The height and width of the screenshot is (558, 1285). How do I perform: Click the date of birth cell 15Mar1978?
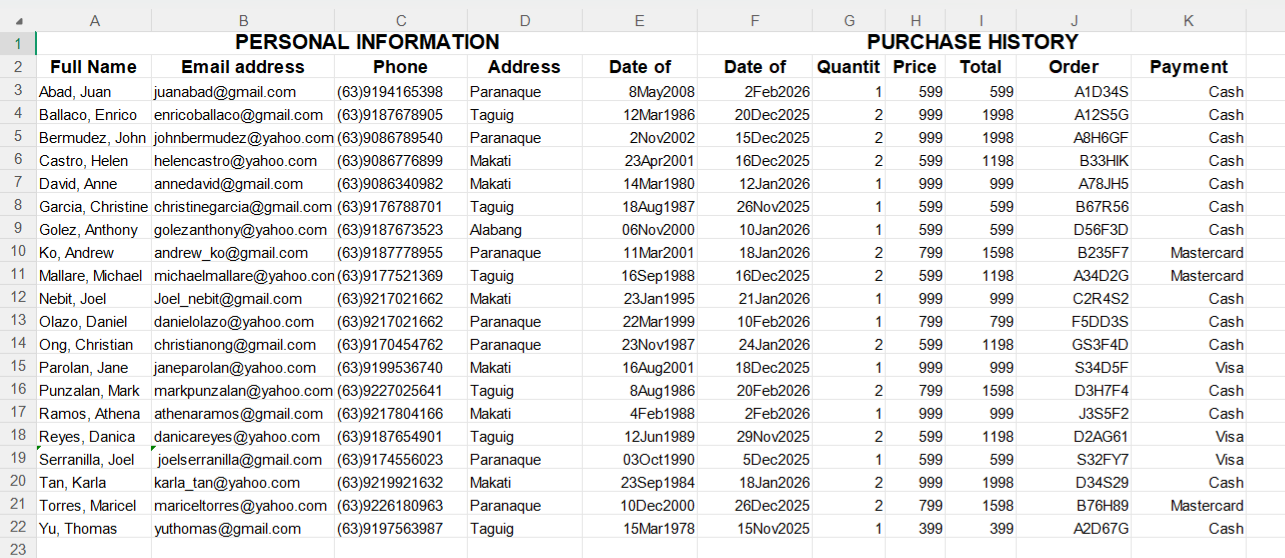tap(640, 529)
